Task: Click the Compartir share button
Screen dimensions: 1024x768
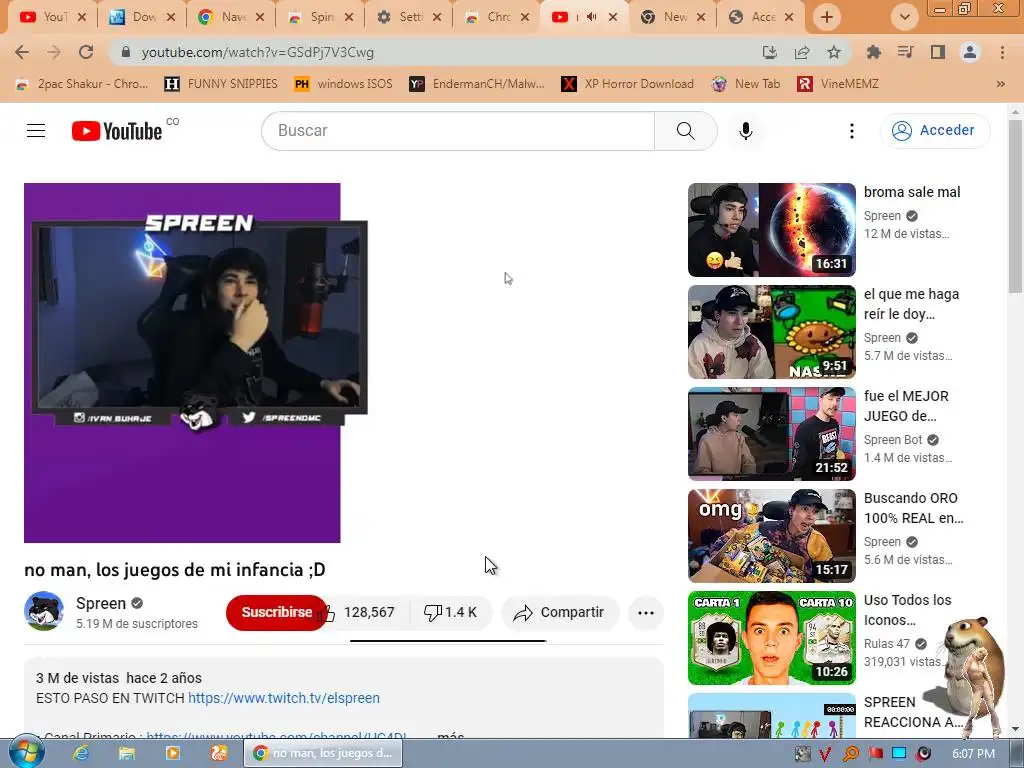Action: tap(560, 613)
